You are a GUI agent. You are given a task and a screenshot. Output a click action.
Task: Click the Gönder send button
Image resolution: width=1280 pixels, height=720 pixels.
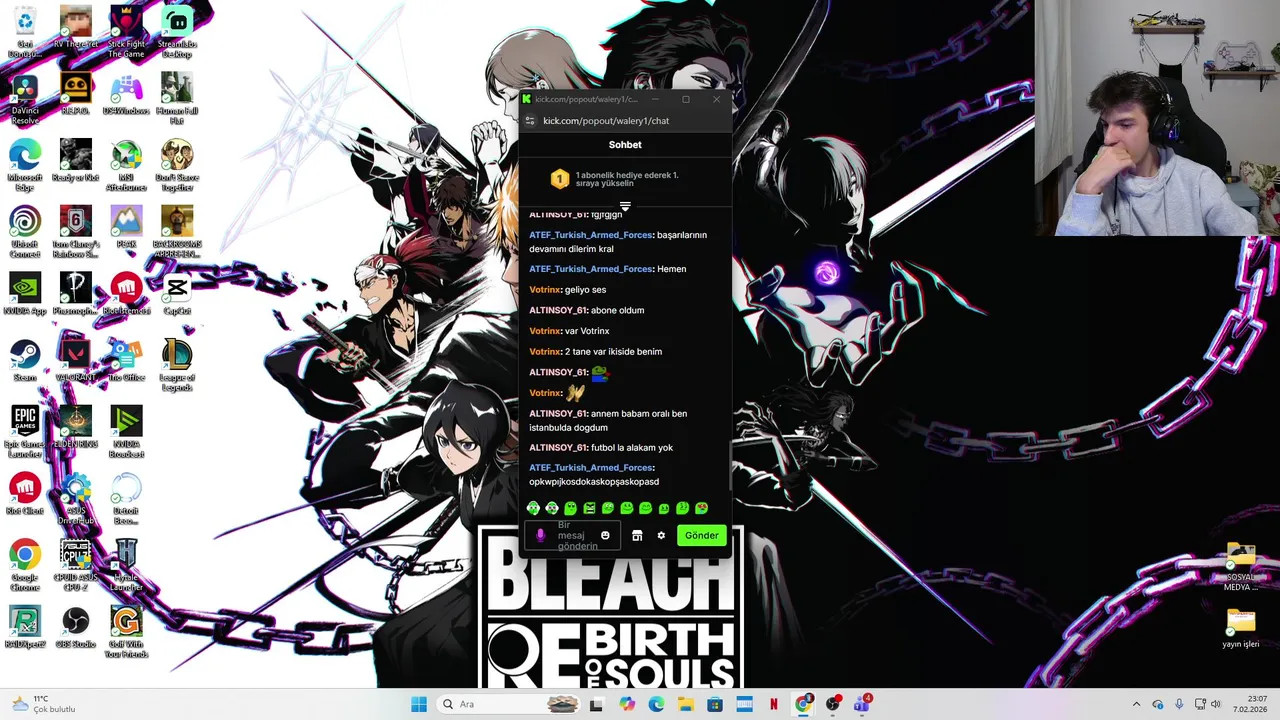[x=701, y=535]
